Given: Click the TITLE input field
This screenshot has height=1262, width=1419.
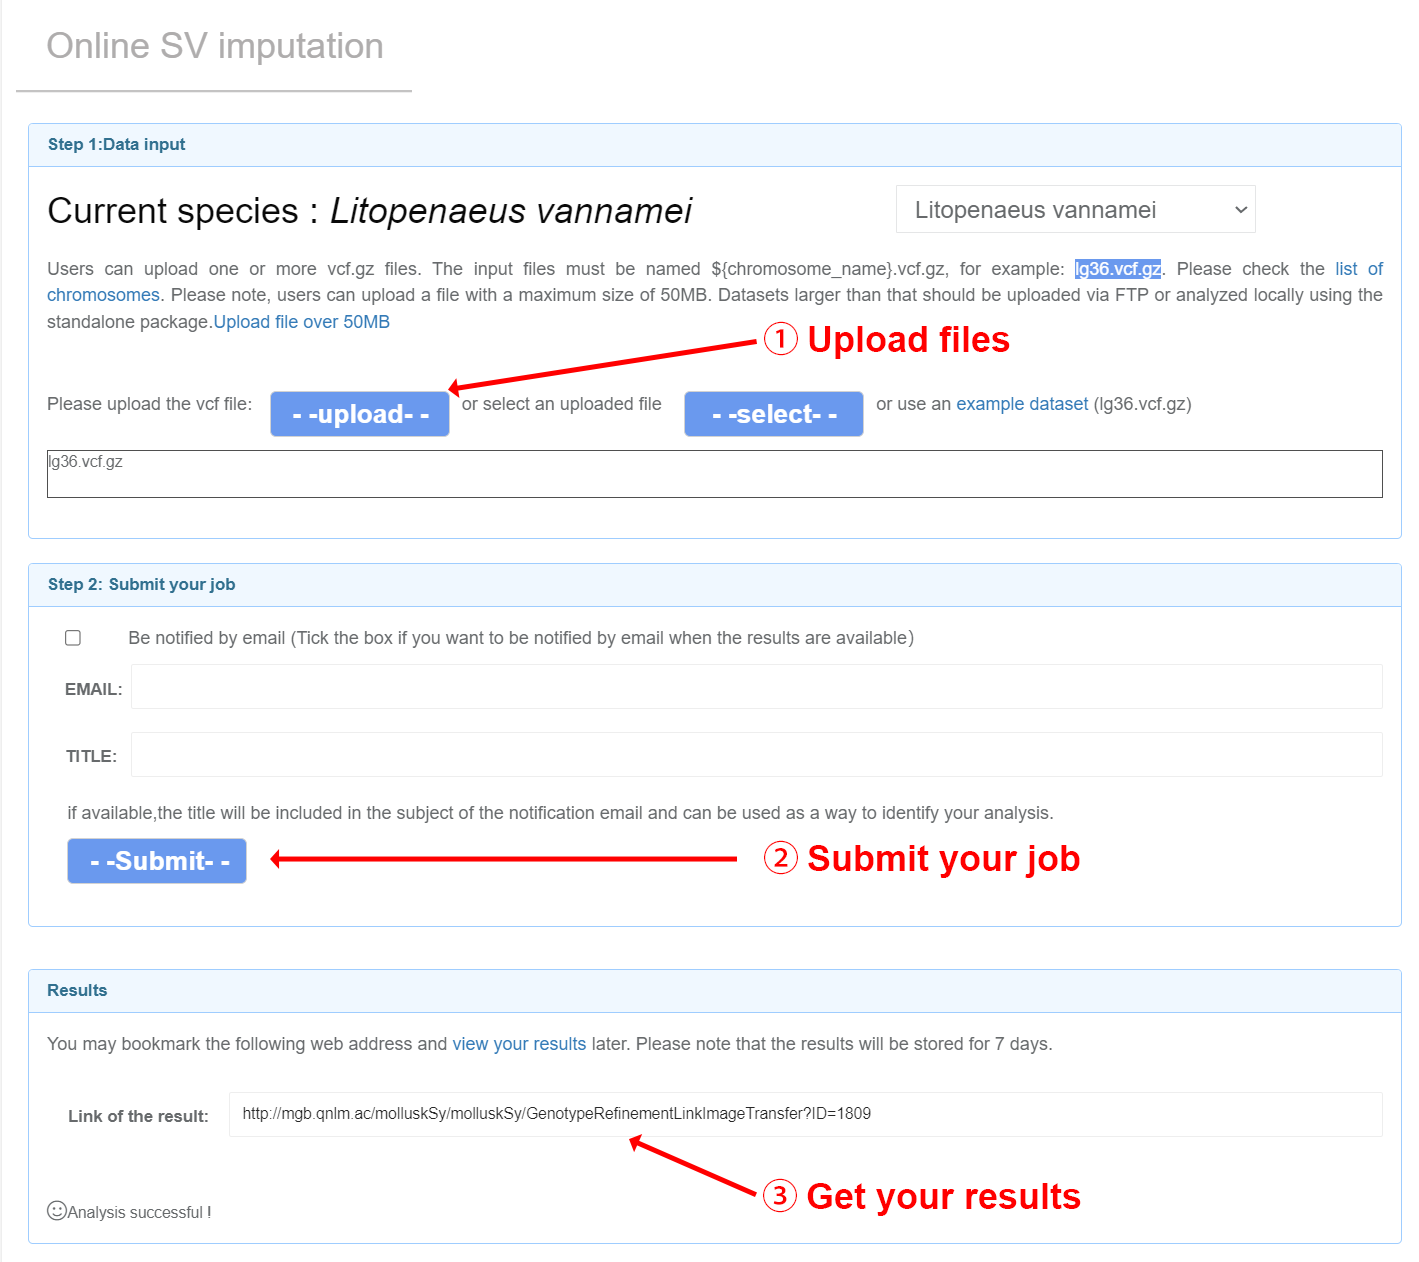Looking at the screenshot, I should (x=756, y=755).
